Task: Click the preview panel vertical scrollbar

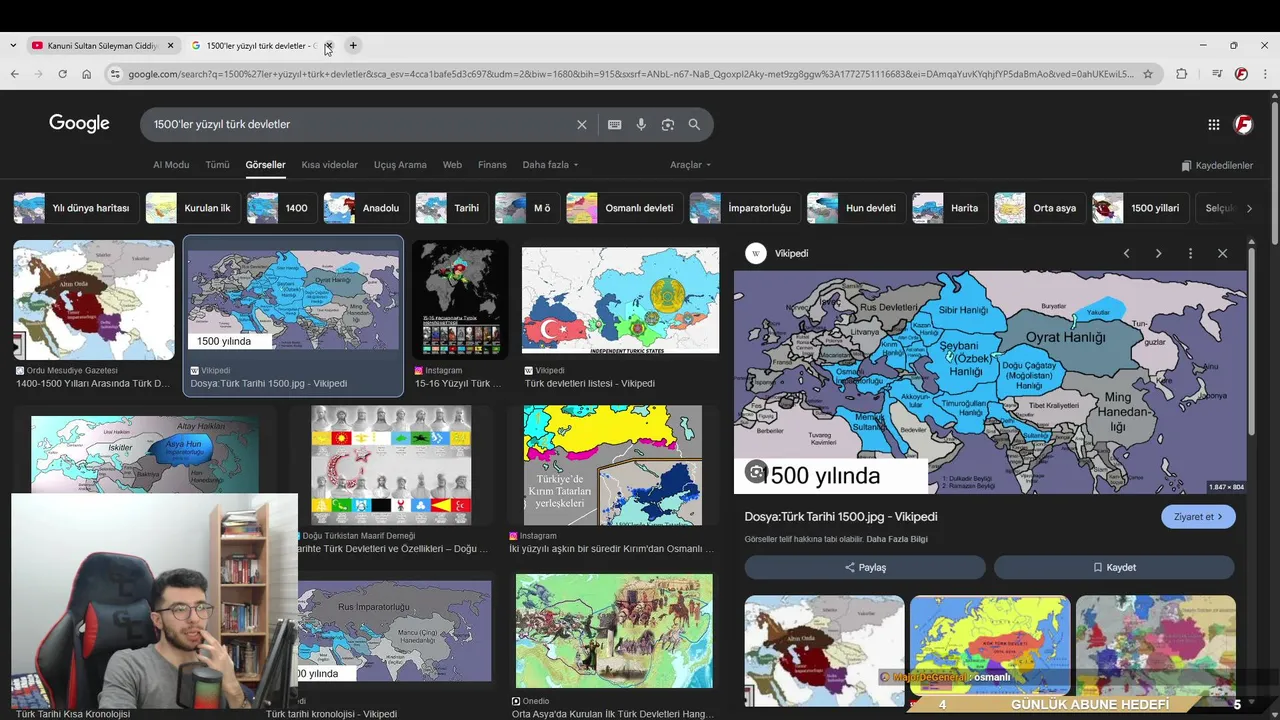Action: tap(1251, 340)
